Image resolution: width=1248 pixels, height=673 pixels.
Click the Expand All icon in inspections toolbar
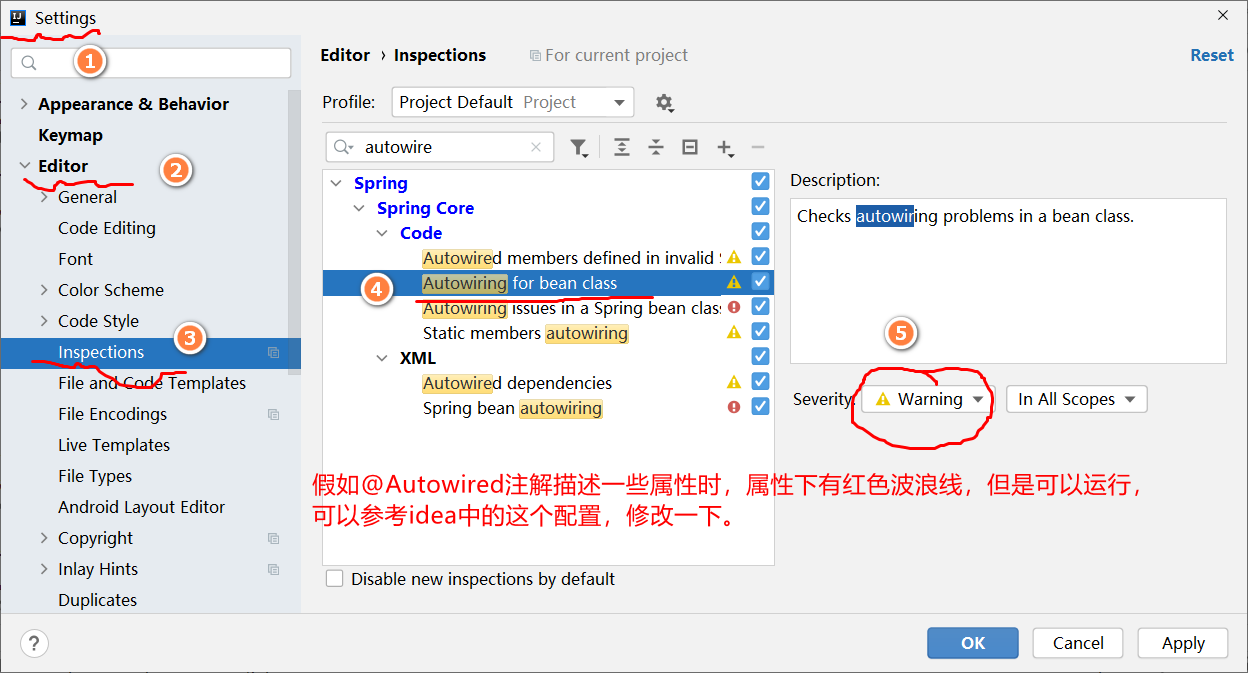[622, 147]
